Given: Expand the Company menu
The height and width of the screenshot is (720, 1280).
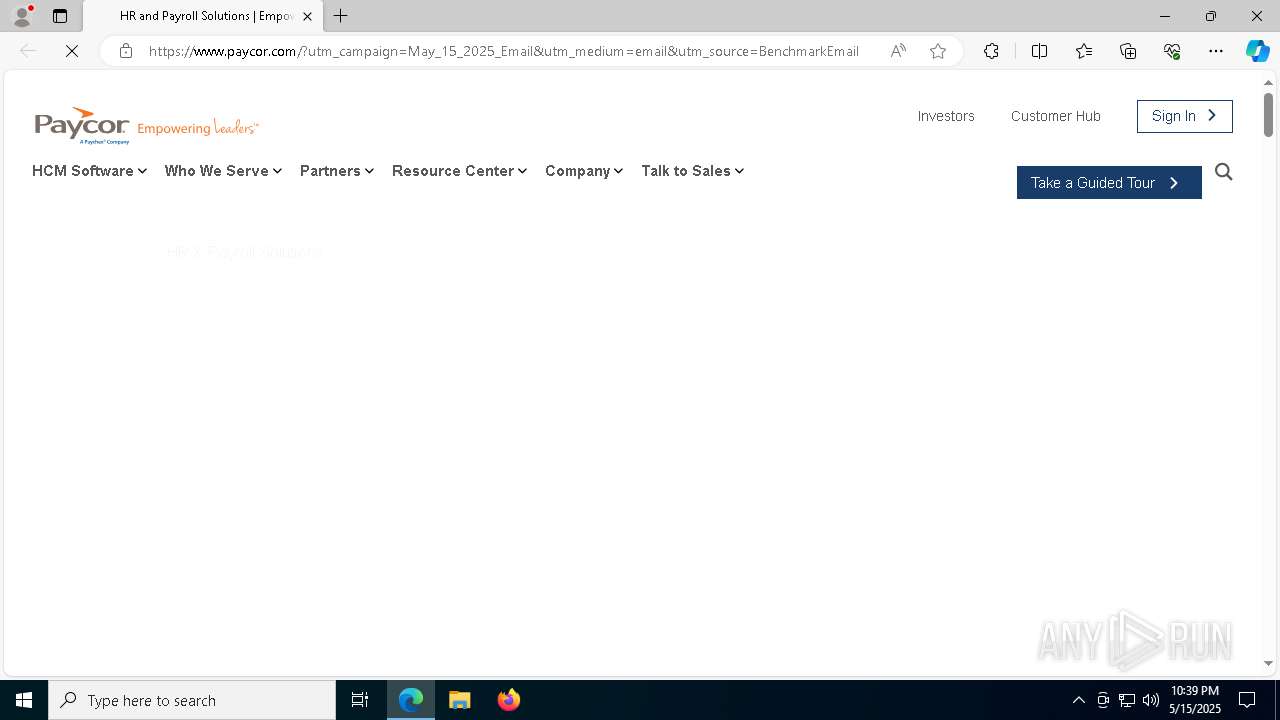Looking at the screenshot, I should coord(584,171).
